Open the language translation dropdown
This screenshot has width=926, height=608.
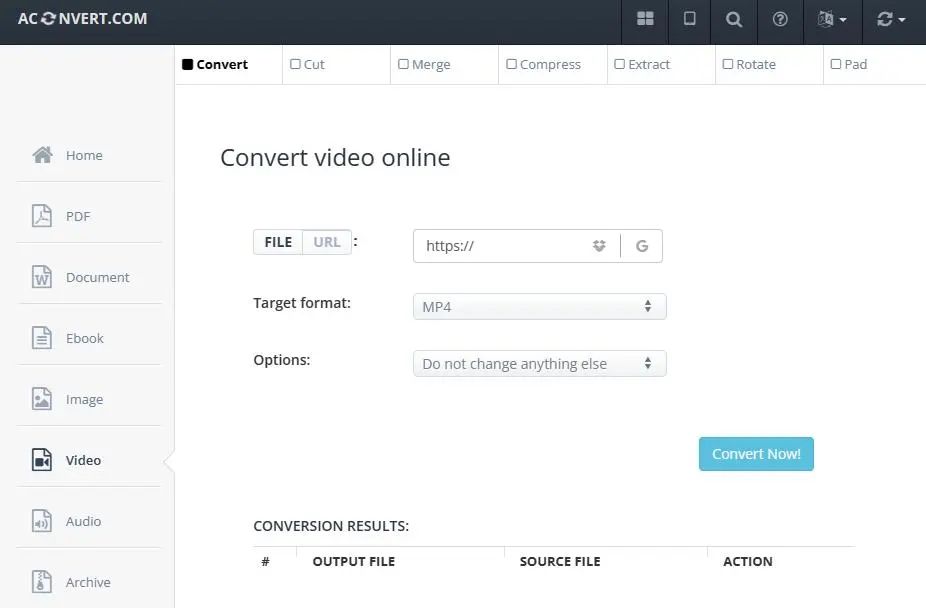pyautogui.click(x=832, y=19)
